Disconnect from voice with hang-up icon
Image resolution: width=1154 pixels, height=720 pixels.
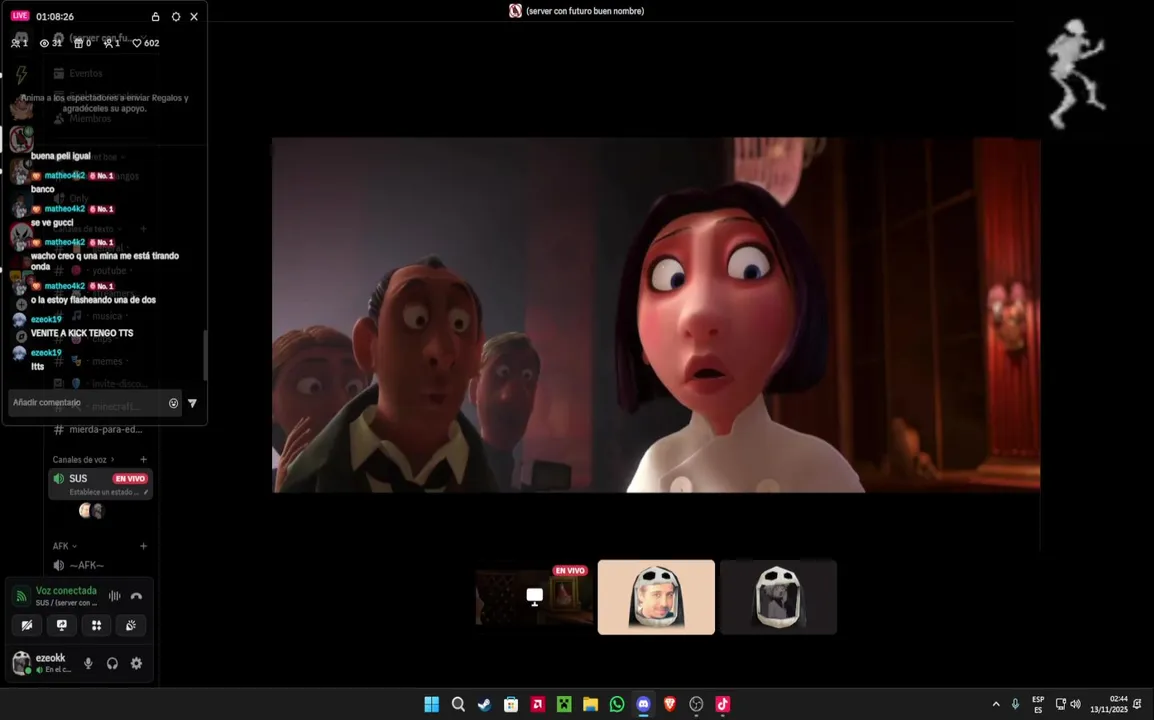point(136,596)
